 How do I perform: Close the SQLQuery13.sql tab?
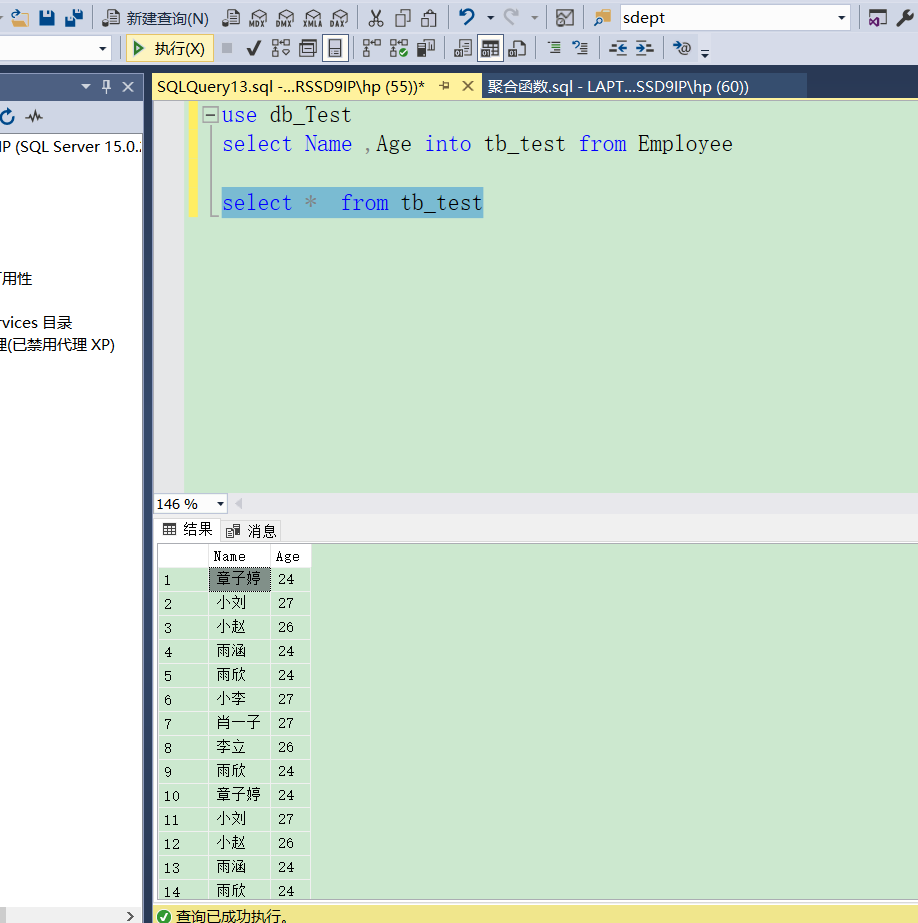click(468, 87)
